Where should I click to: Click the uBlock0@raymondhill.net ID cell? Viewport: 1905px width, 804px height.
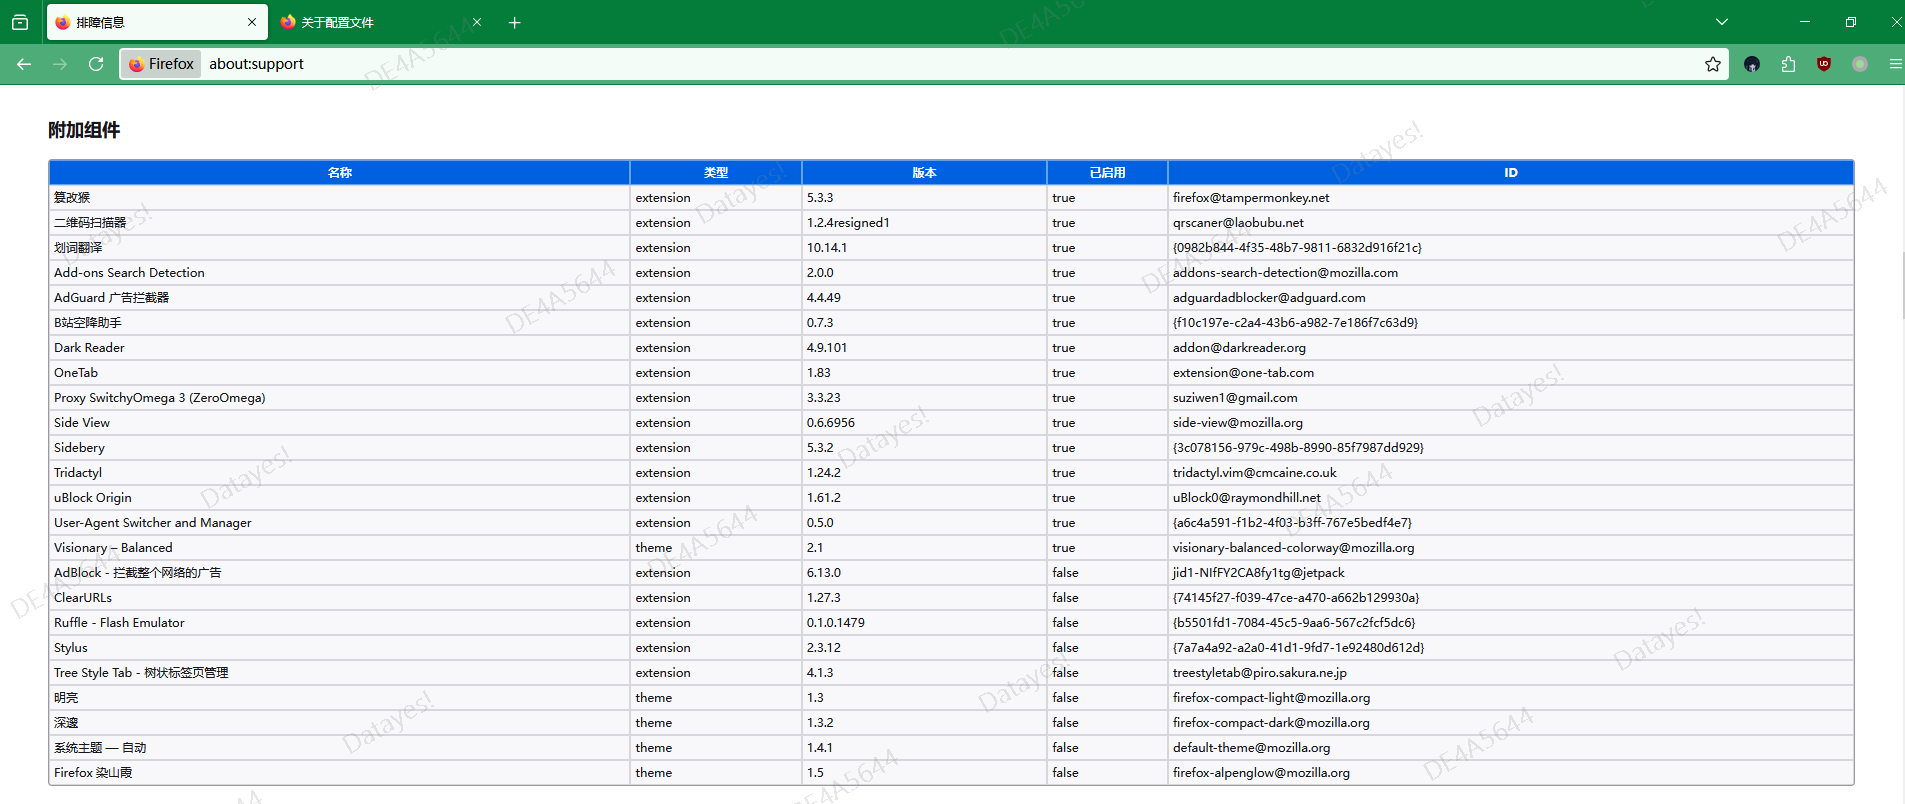point(1246,498)
